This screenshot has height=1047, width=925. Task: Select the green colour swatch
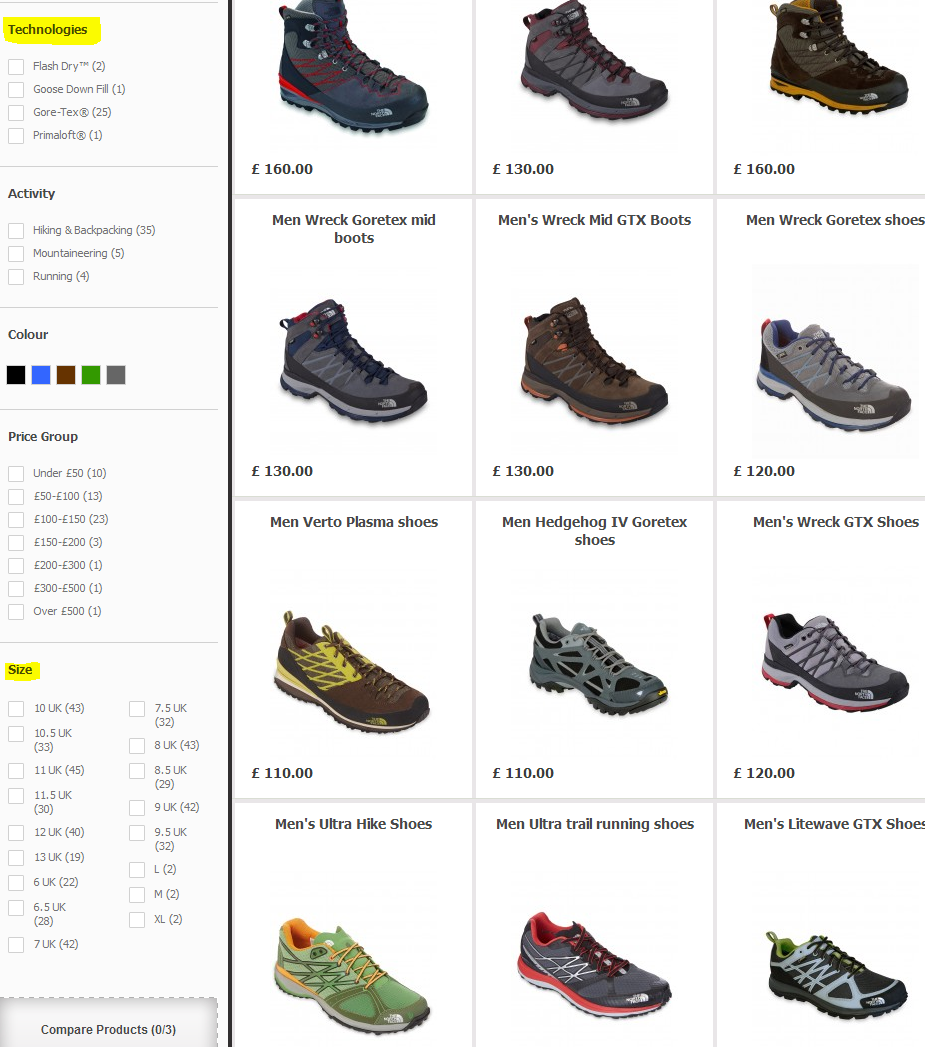click(91, 375)
